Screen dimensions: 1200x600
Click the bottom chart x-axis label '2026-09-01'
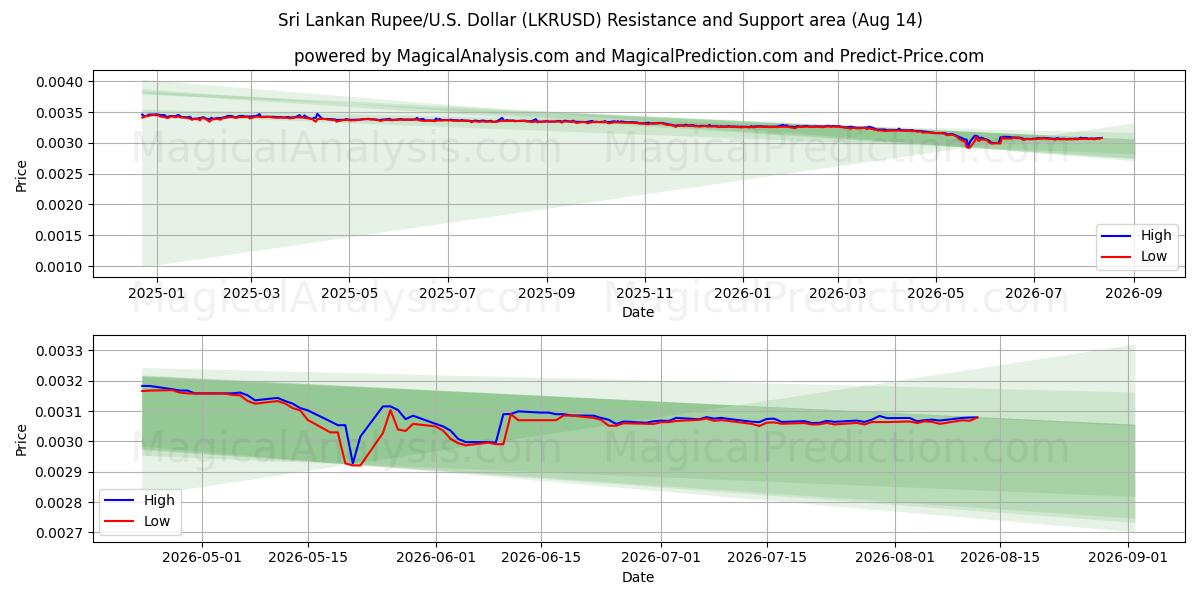pyautogui.click(x=1129, y=560)
